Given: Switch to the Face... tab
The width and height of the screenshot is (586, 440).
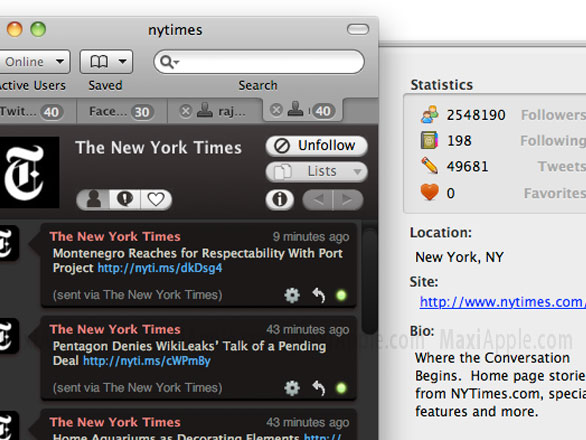Looking at the screenshot, I should click(122, 111).
